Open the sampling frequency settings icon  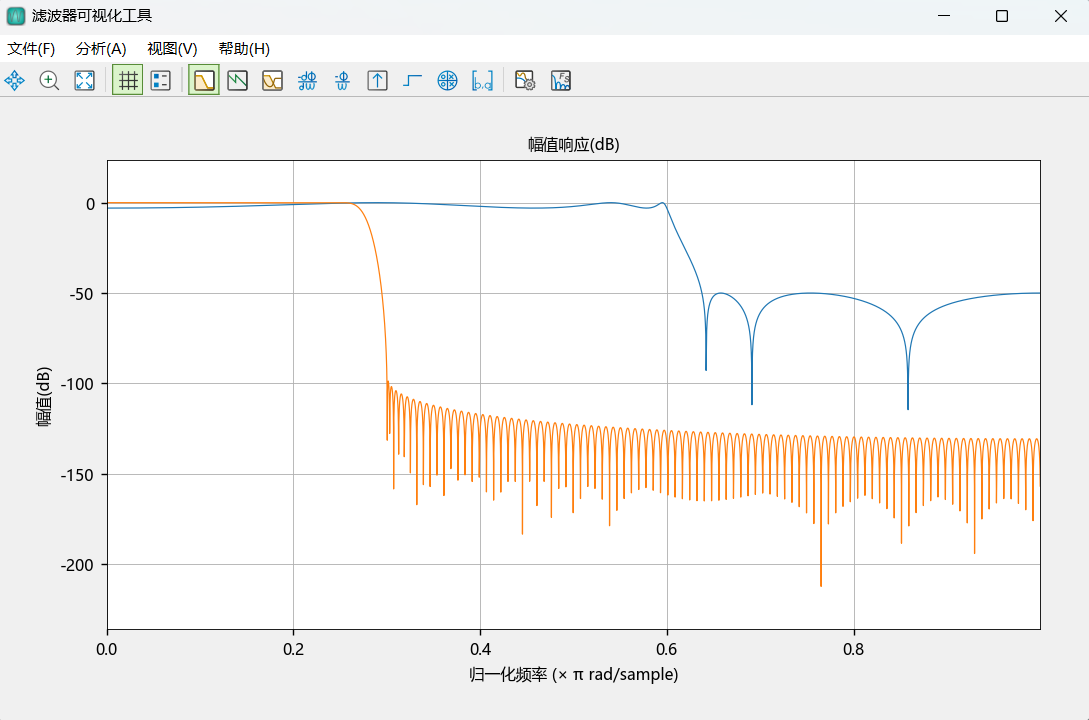pyautogui.click(x=560, y=81)
